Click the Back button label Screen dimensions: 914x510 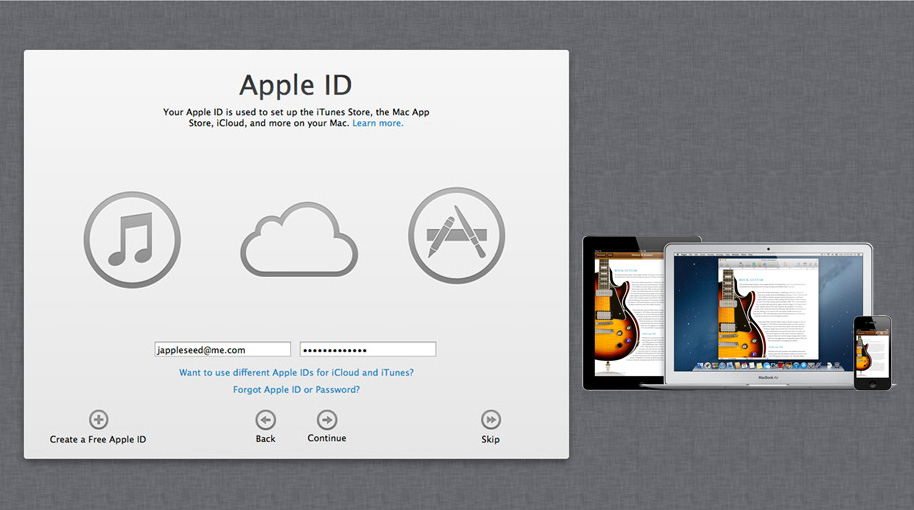tap(265, 439)
